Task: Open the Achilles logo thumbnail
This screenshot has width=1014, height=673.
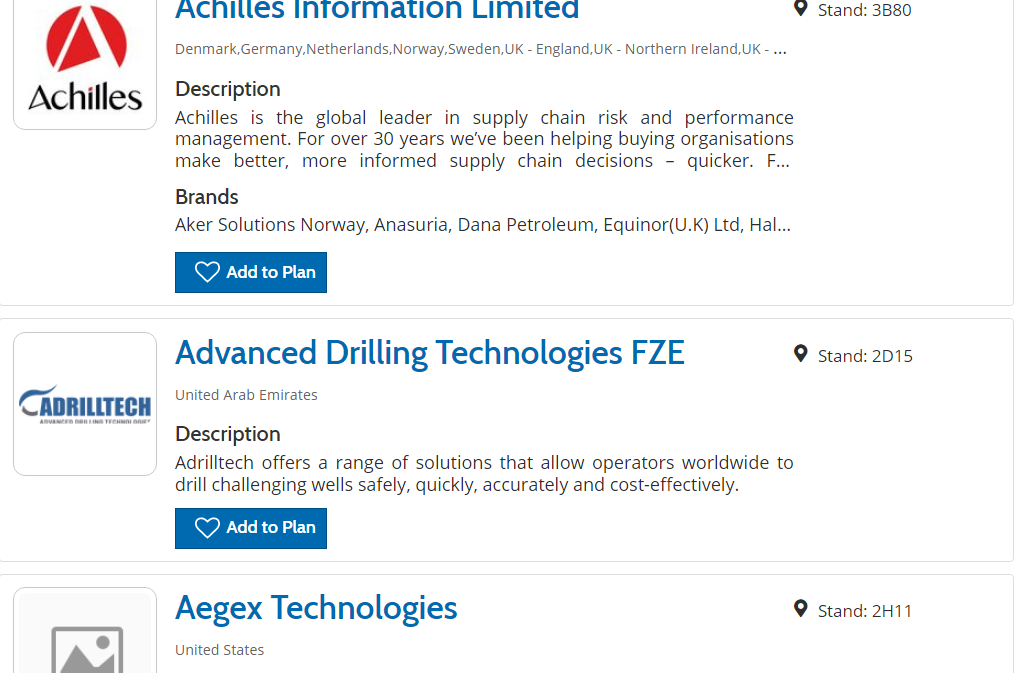Action: click(x=85, y=62)
